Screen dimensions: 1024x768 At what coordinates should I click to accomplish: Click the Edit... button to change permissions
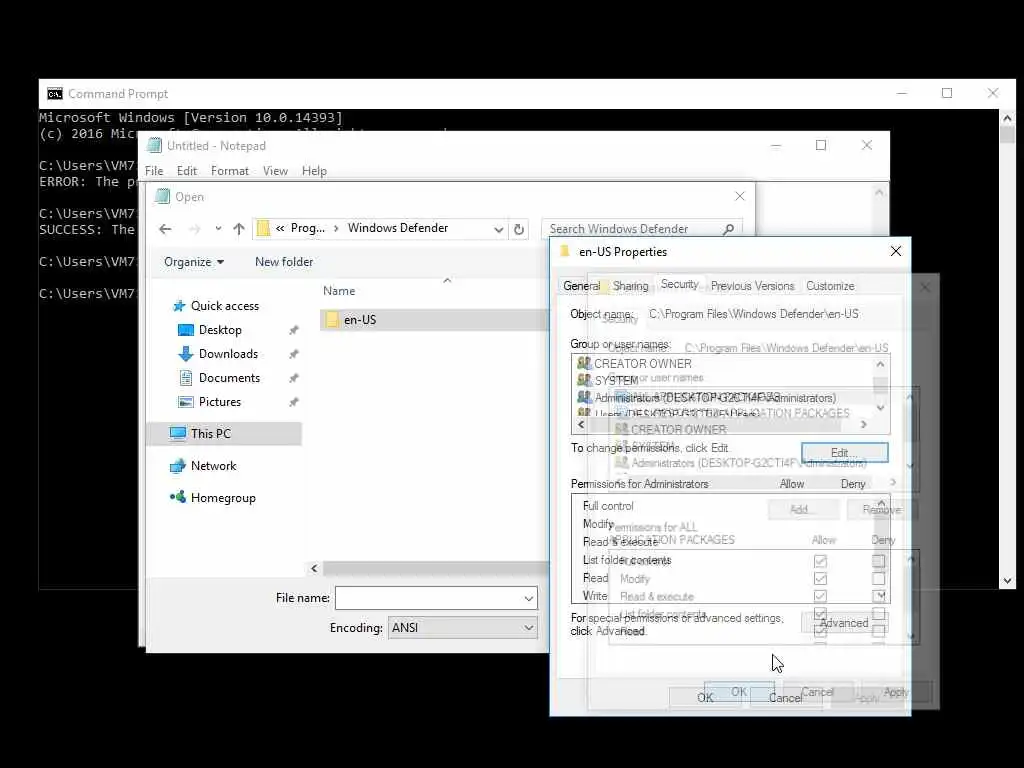pos(844,453)
